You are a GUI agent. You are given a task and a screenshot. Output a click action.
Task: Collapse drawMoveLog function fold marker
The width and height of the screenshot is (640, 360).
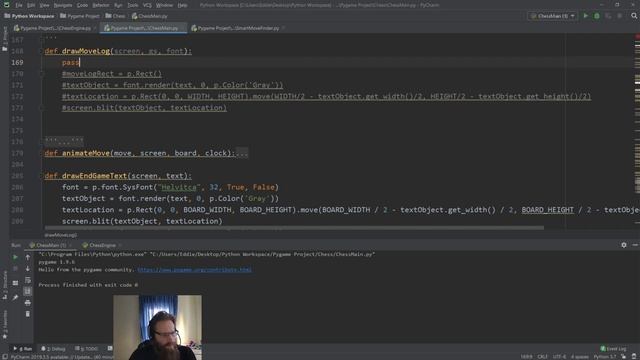(42, 51)
